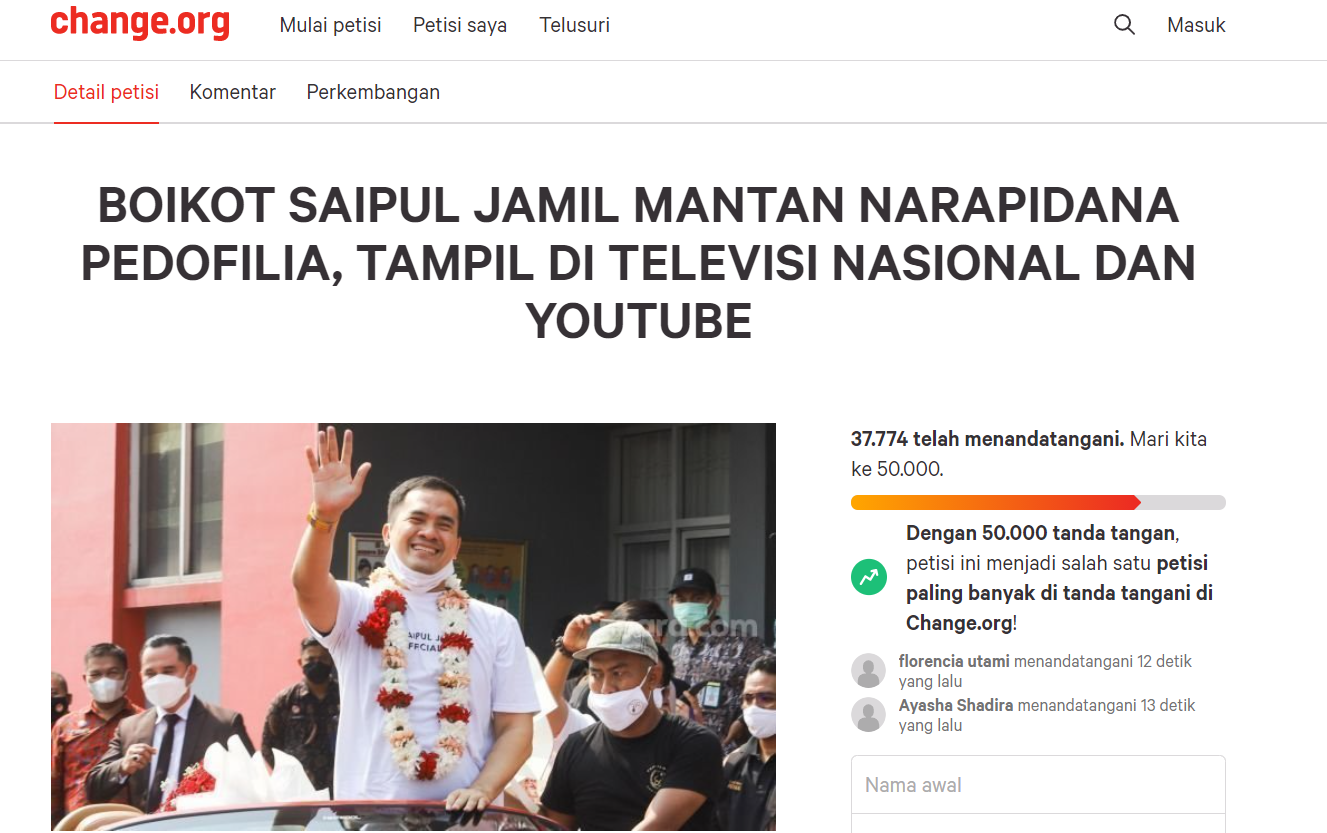Open the search magnifier icon
Viewport: 1327px width, 833px height.
[1124, 25]
